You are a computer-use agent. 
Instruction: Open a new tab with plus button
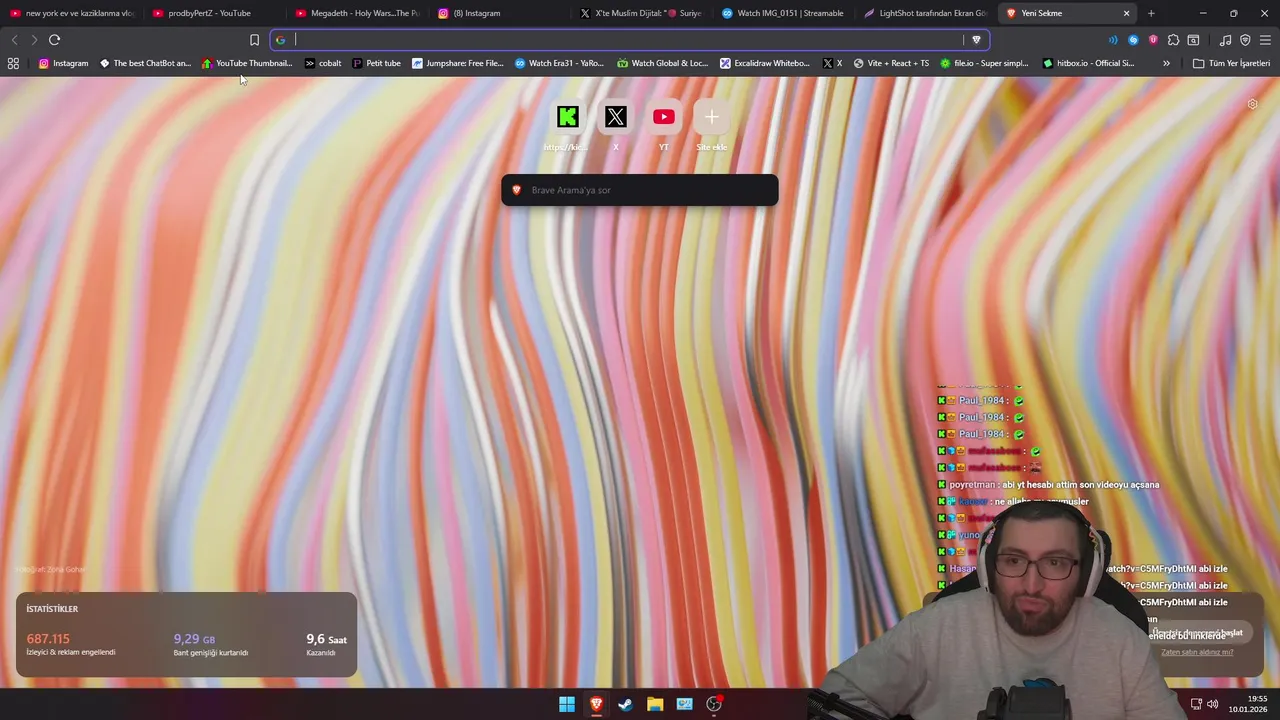[x=1151, y=13]
